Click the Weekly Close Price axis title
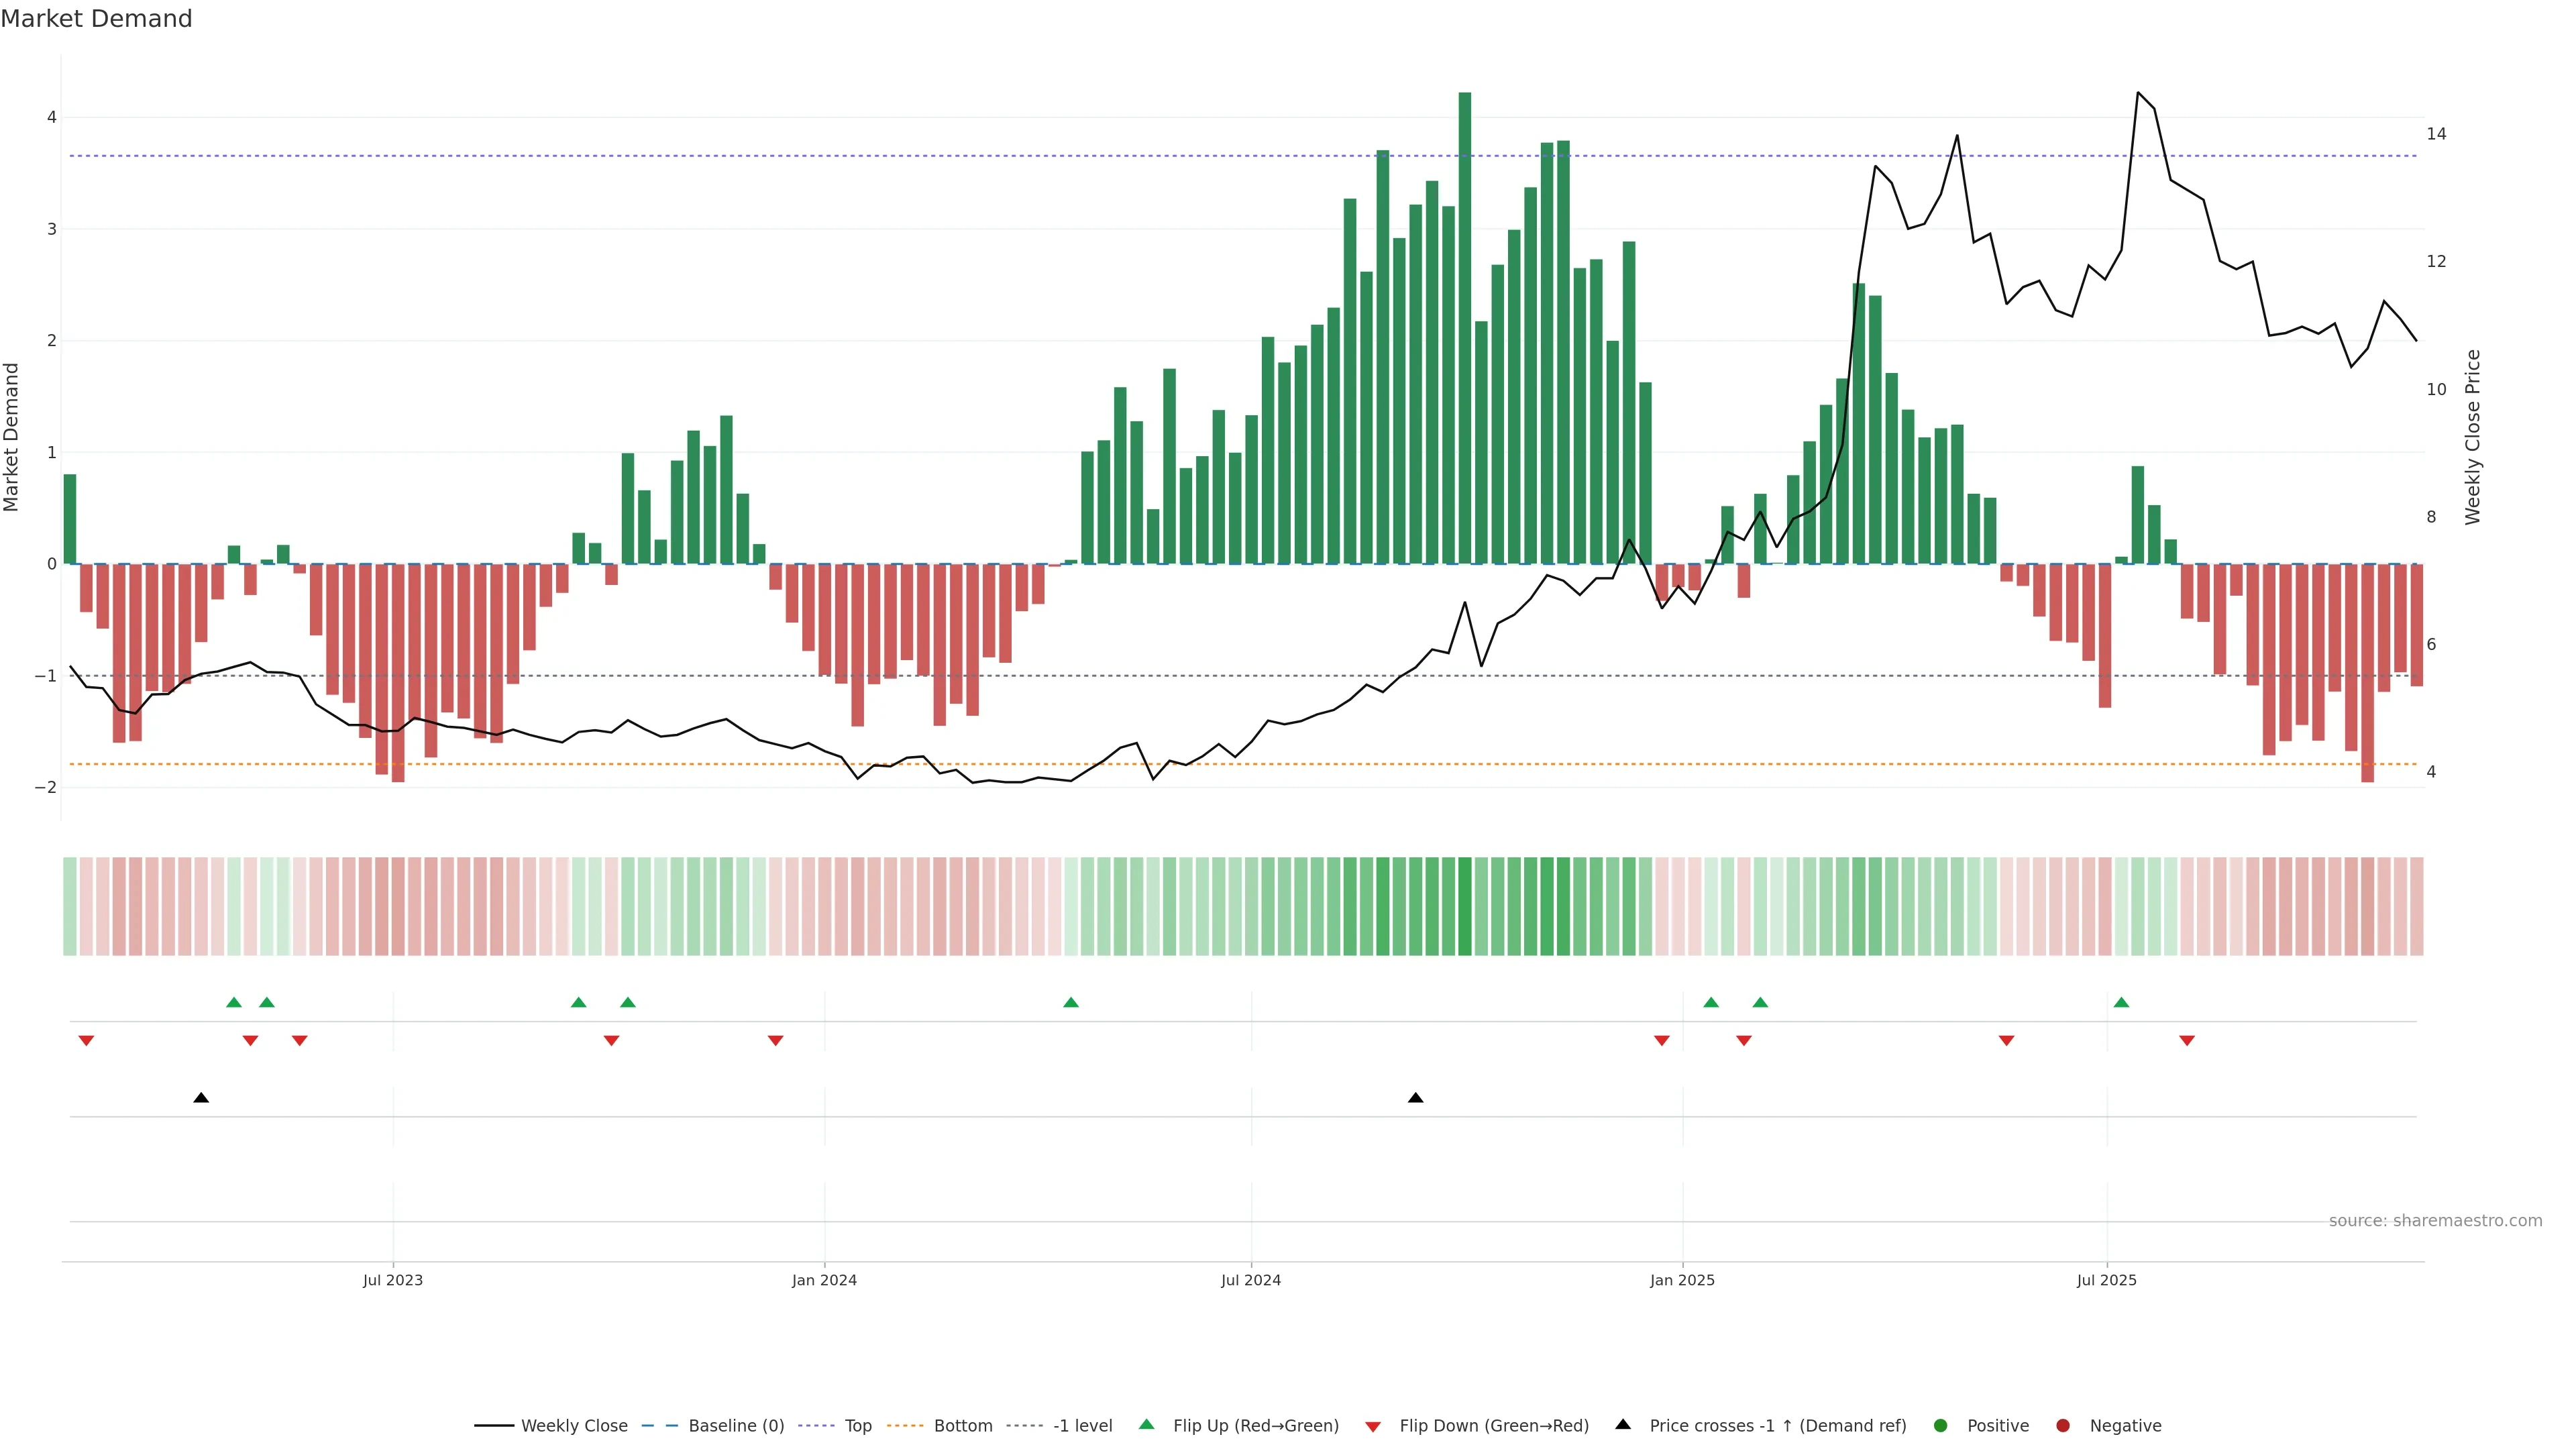The width and height of the screenshot is (2576, 1449). (x=2473, y=437)
